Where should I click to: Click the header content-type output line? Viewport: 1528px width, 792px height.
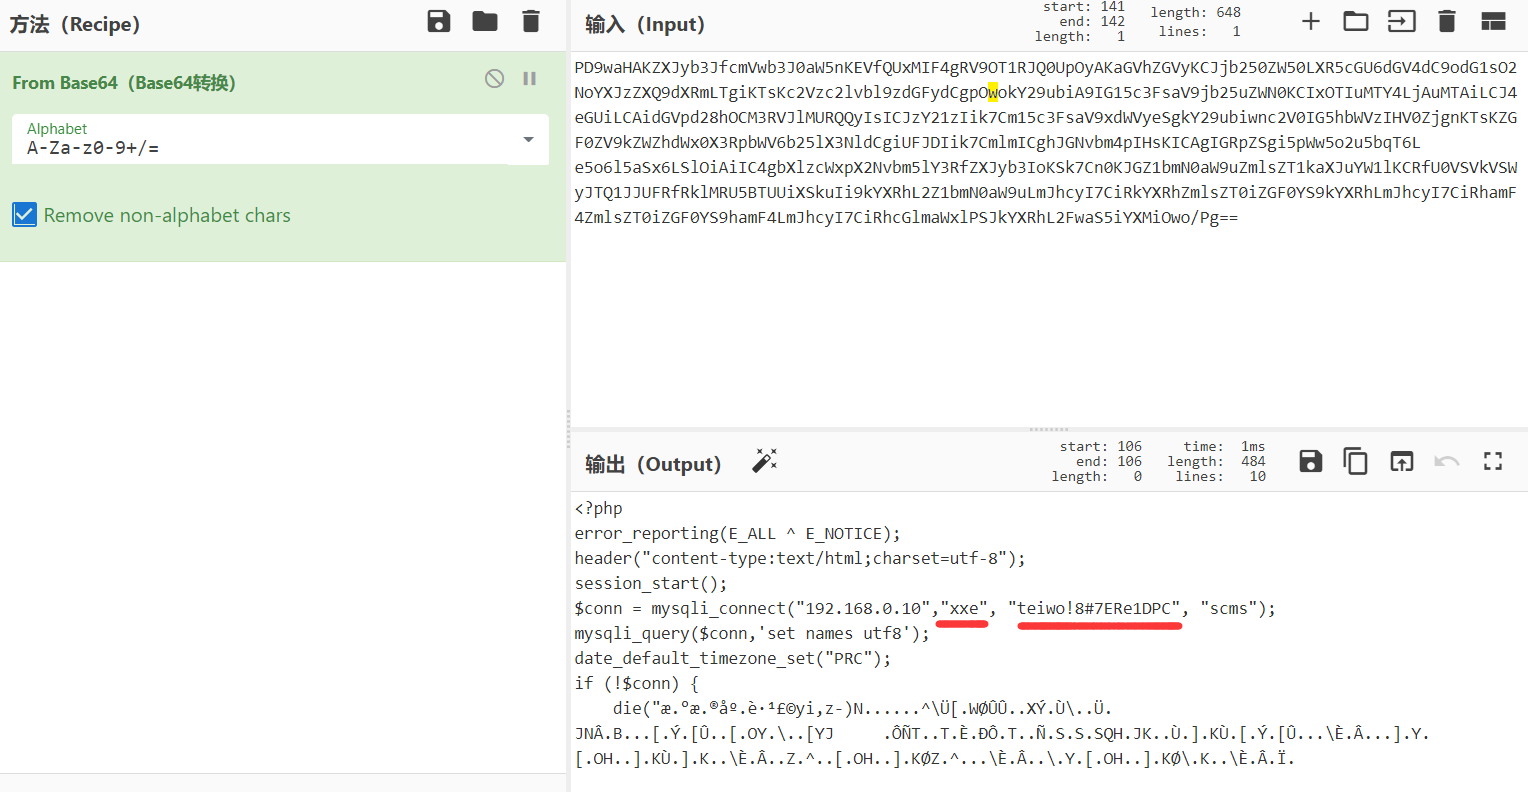click(800, 558)
